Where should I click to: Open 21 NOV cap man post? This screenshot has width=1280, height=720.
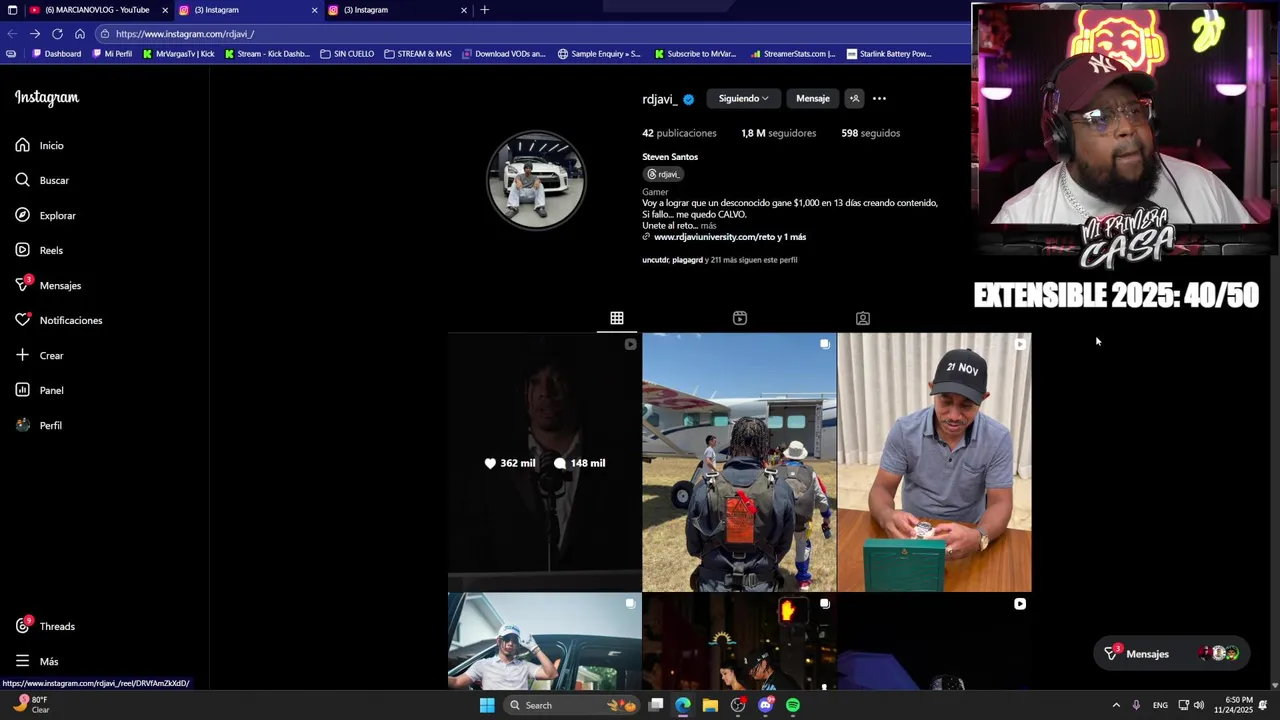click(x=934, y=462)
